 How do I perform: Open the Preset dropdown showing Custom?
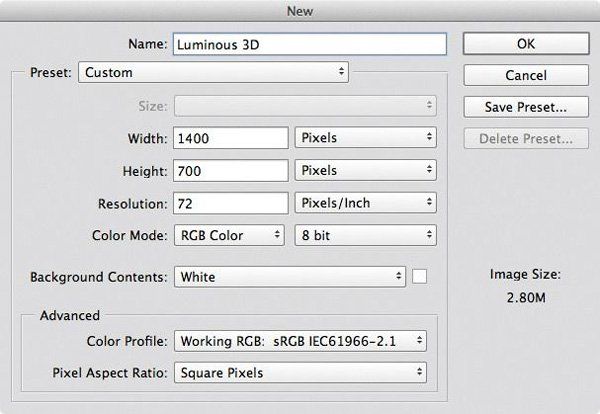[x=213, y=72]
